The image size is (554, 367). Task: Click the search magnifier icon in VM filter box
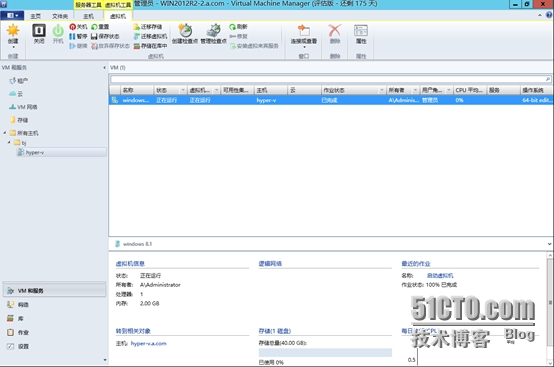click(548, 79)
